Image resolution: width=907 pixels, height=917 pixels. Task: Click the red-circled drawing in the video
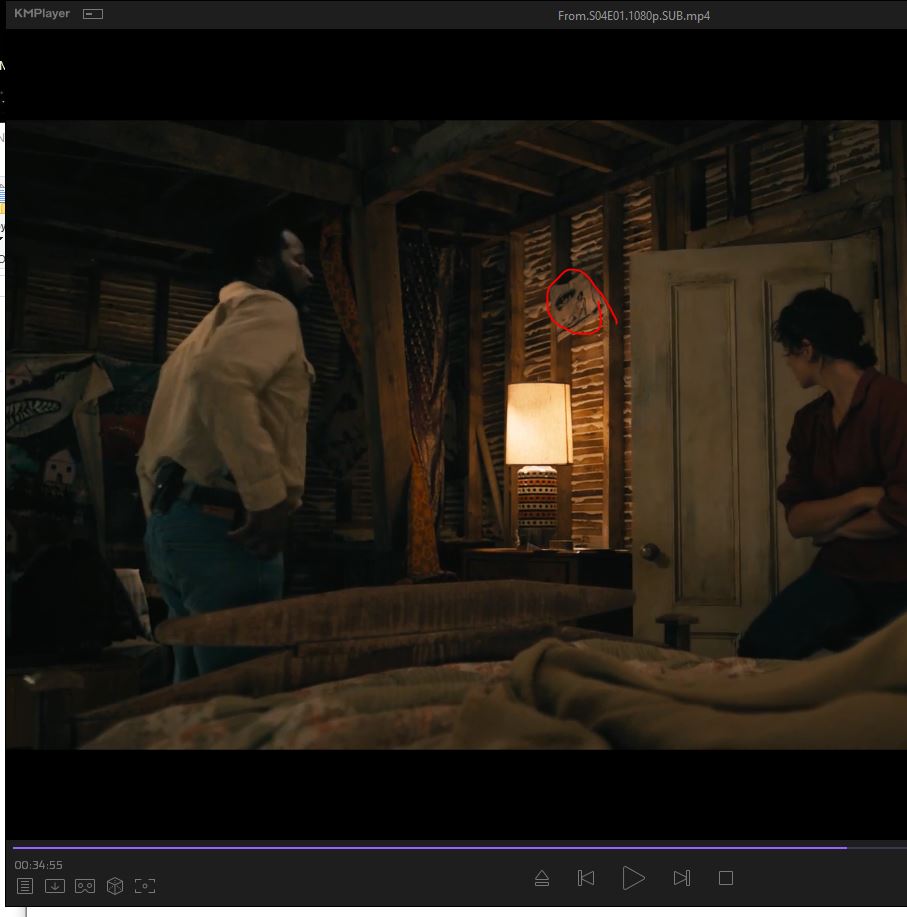point(574,303)
